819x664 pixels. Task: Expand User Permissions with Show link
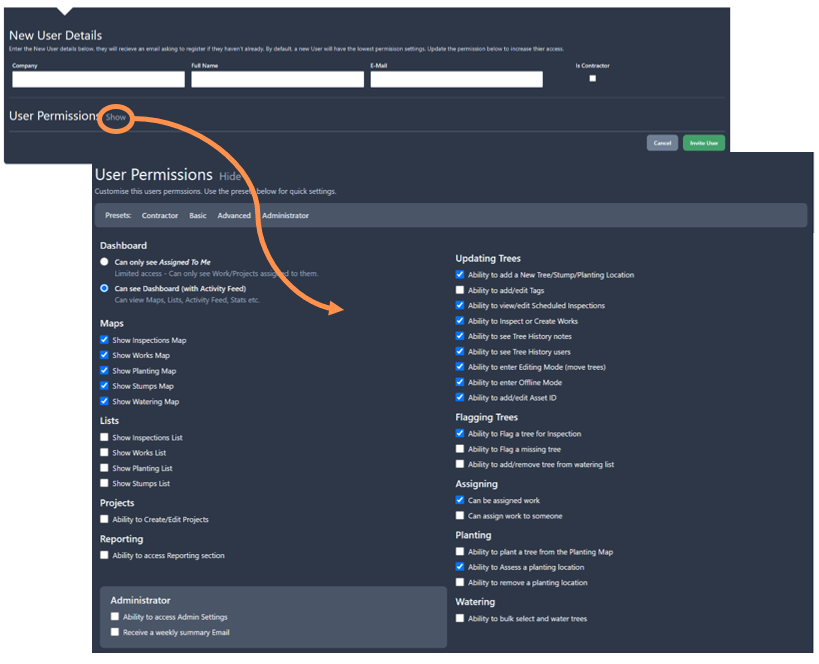[116, 117]
